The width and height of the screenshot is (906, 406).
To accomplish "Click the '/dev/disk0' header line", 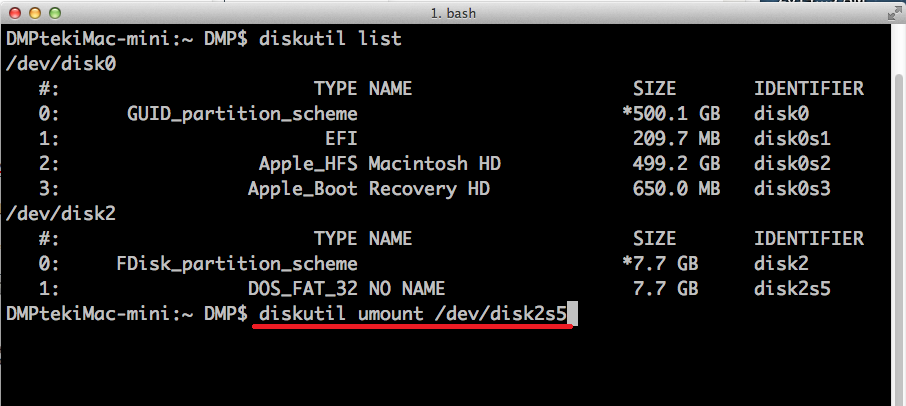I will pyautogui.click(x=61, y=64).
